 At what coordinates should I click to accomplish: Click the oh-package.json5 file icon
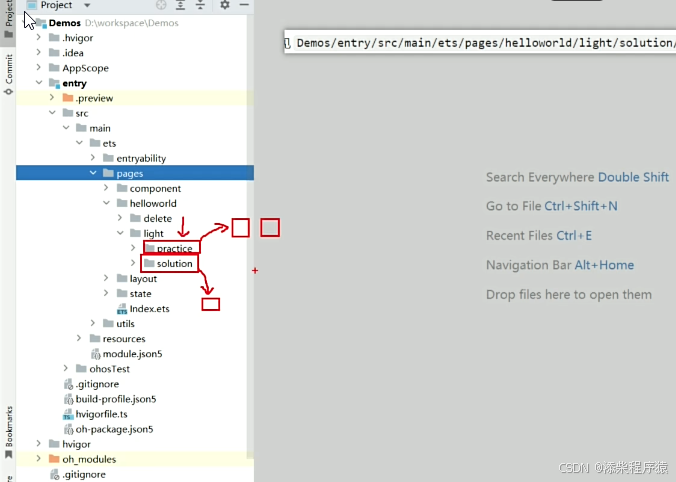click(68, 429)
